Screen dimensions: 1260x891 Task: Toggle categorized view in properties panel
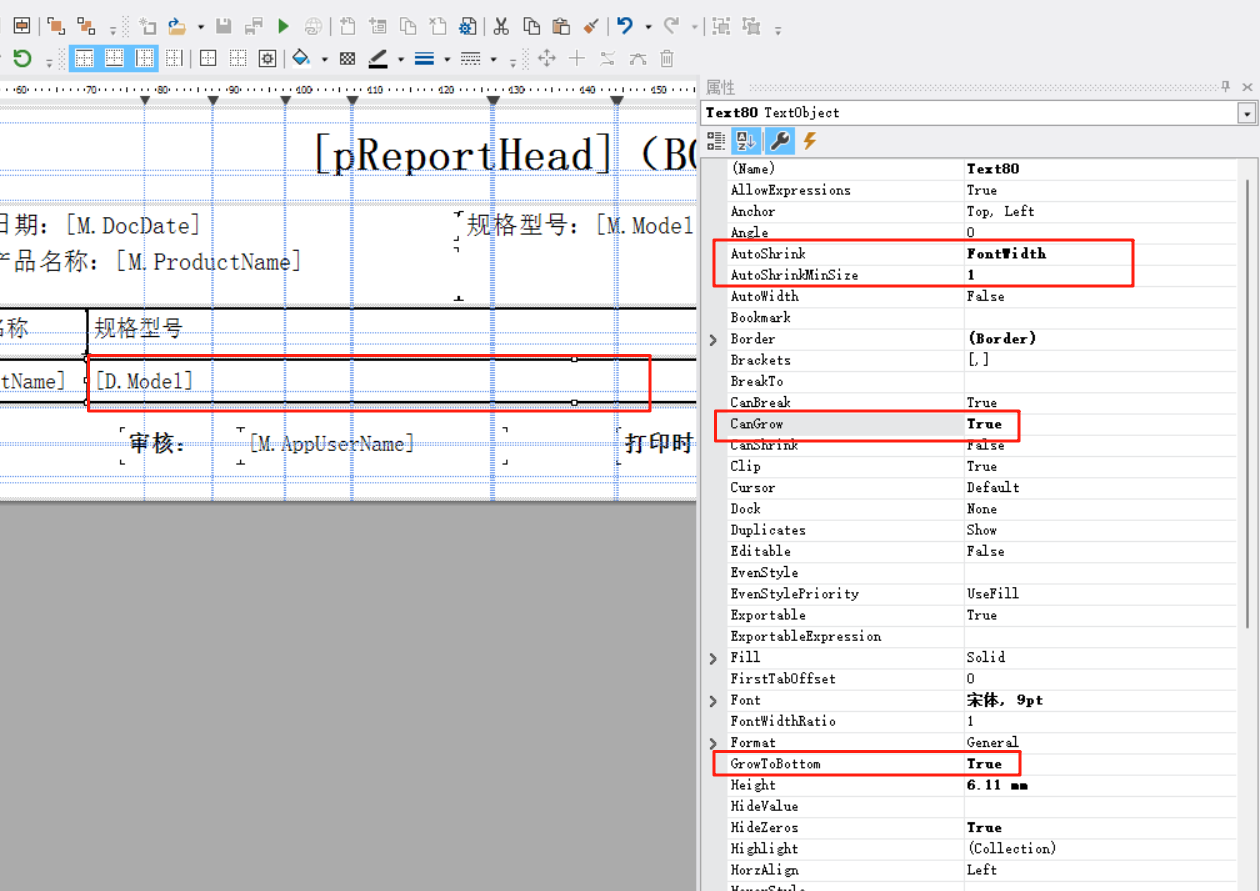pos(716,141)
